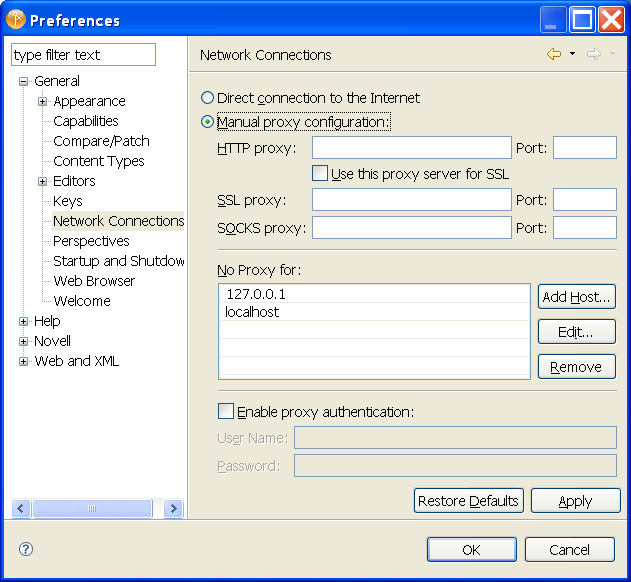Click scroll right arrow under the tree

(x=173, y=509)
